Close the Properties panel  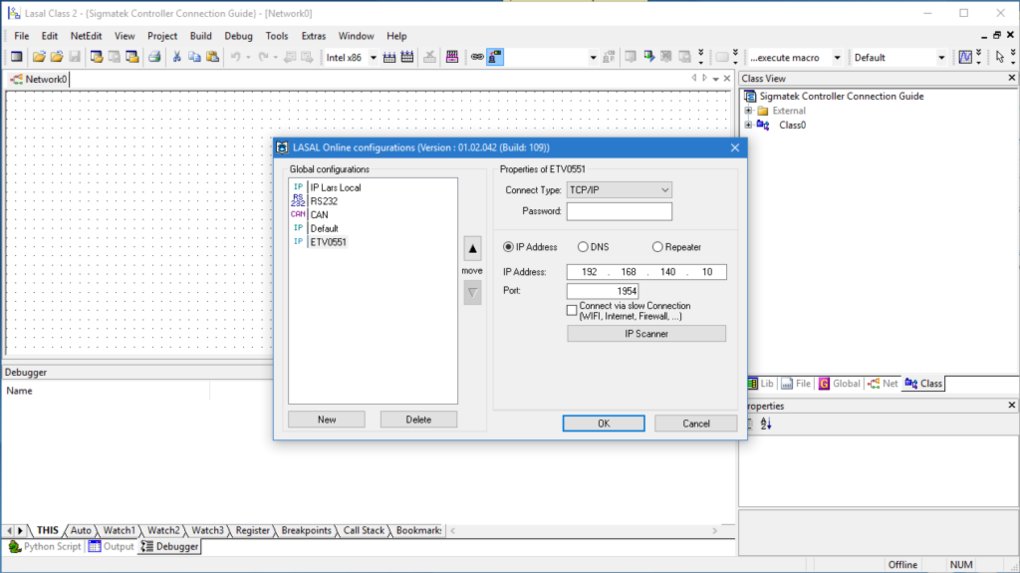click(1012, 405)
